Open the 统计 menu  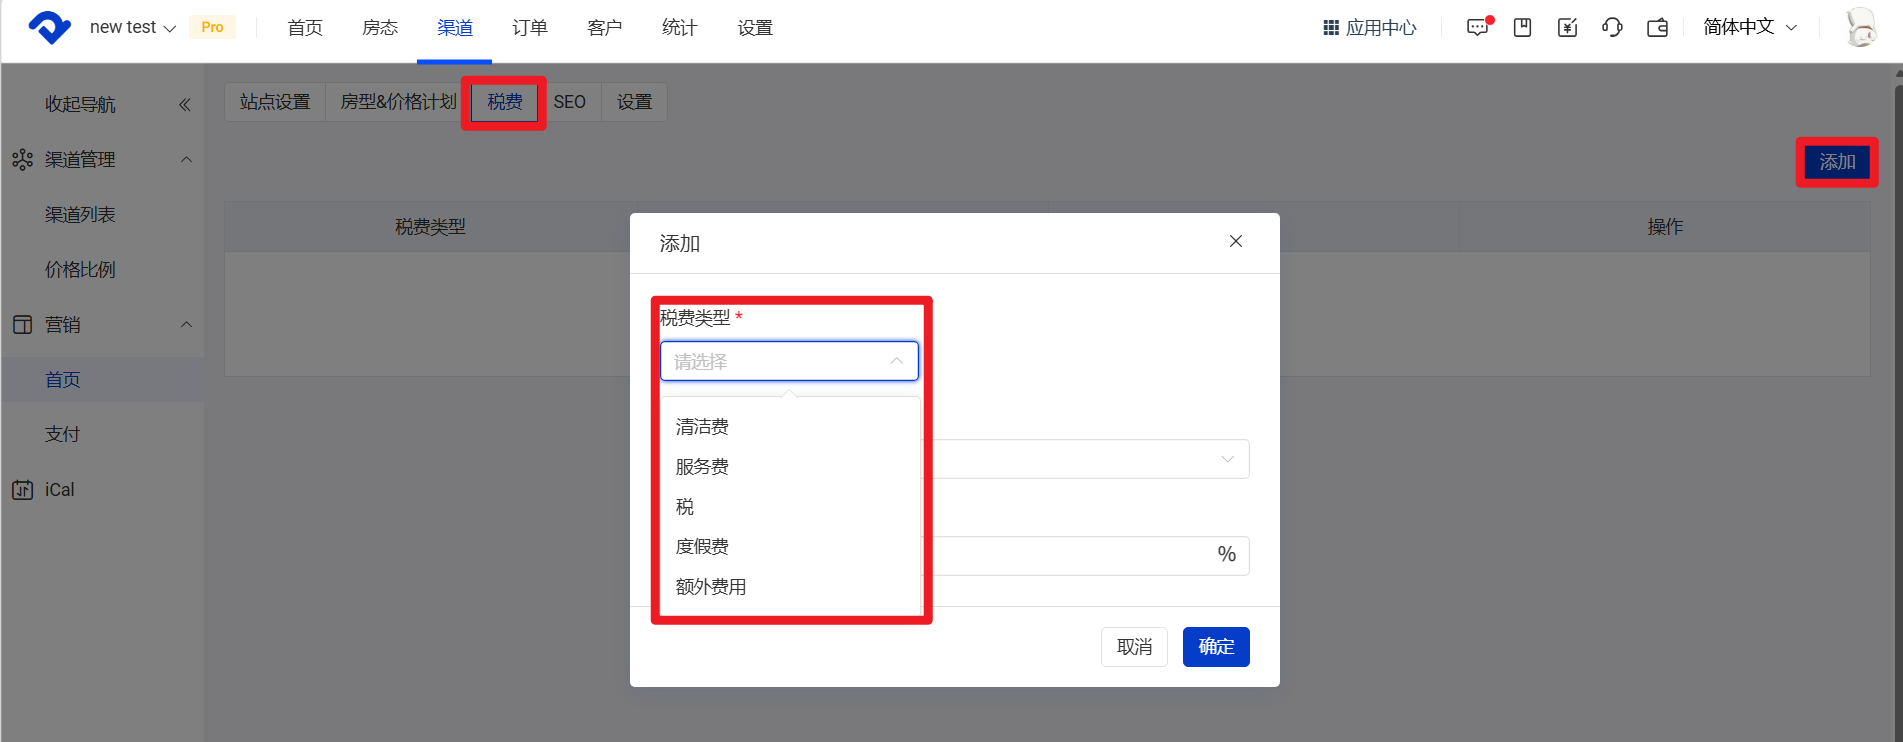click(680, 28)
